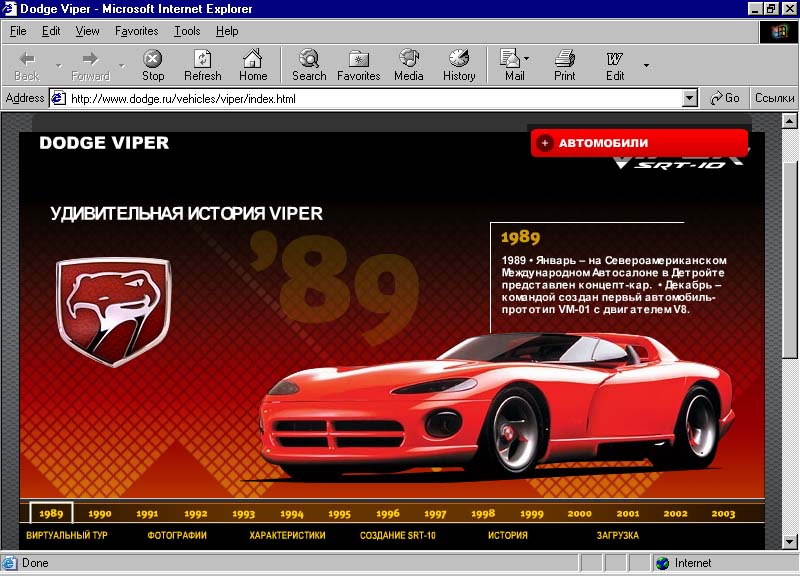
Task: Click the Windows flag throbber logo
Action: (779, 32)
